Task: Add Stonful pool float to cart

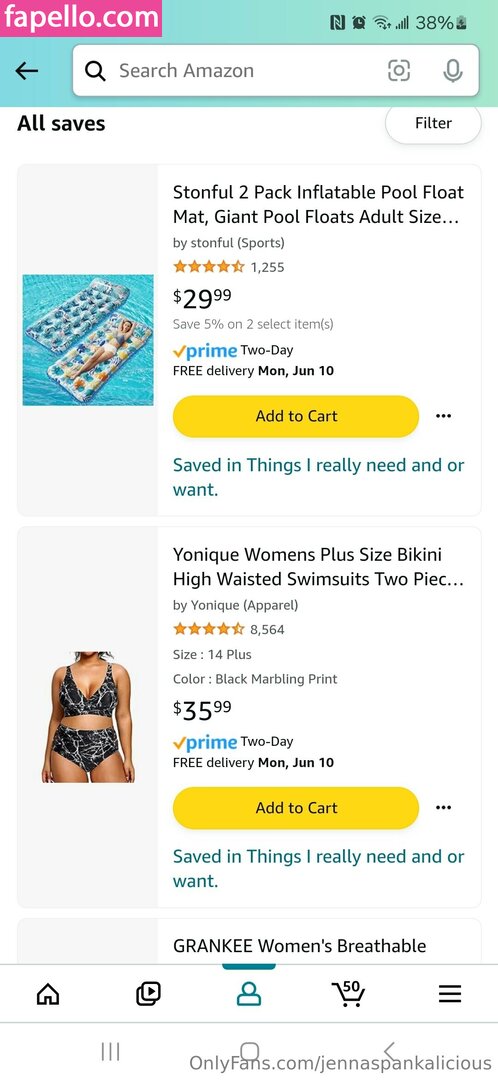Action: pyautogui.click(x=296, y=416)
